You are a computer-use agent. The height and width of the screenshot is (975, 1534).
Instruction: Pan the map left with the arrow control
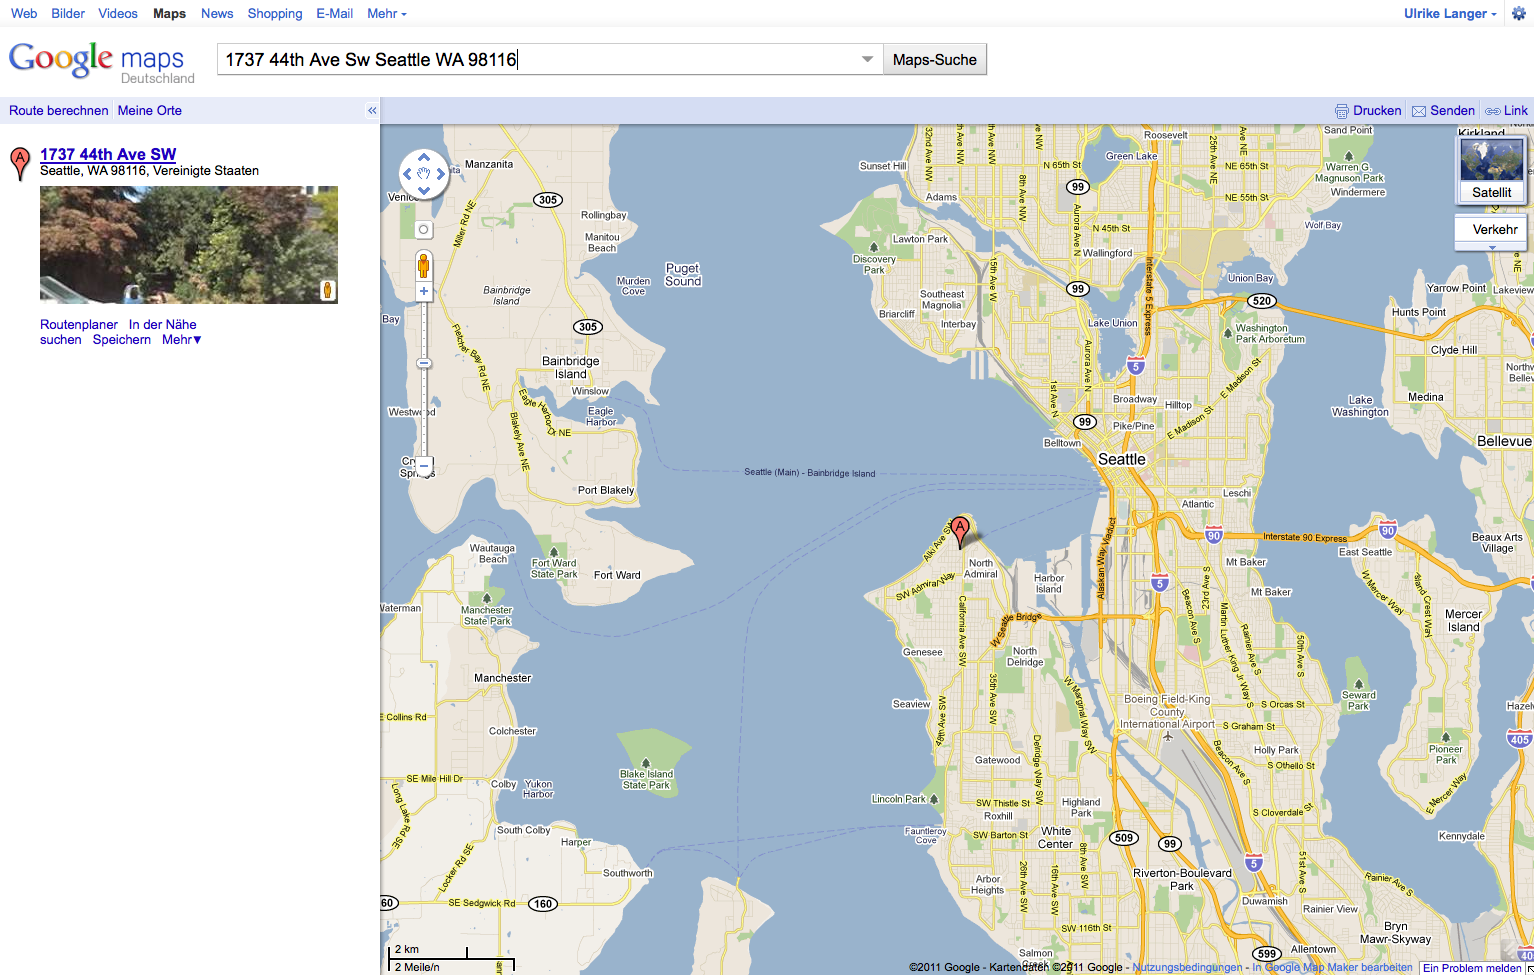pyautogui.click(x=407, y=174)
